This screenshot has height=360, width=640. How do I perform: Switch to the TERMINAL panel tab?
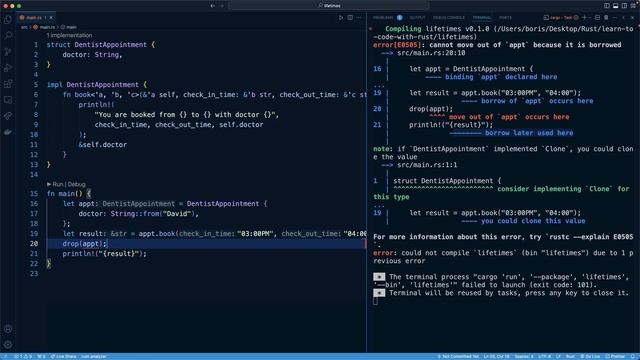482,18
